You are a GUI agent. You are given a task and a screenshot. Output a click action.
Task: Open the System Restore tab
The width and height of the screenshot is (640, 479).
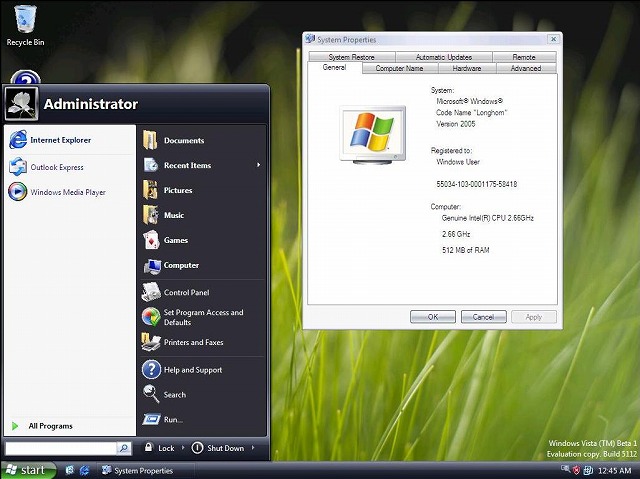click(x=351, y=58)
